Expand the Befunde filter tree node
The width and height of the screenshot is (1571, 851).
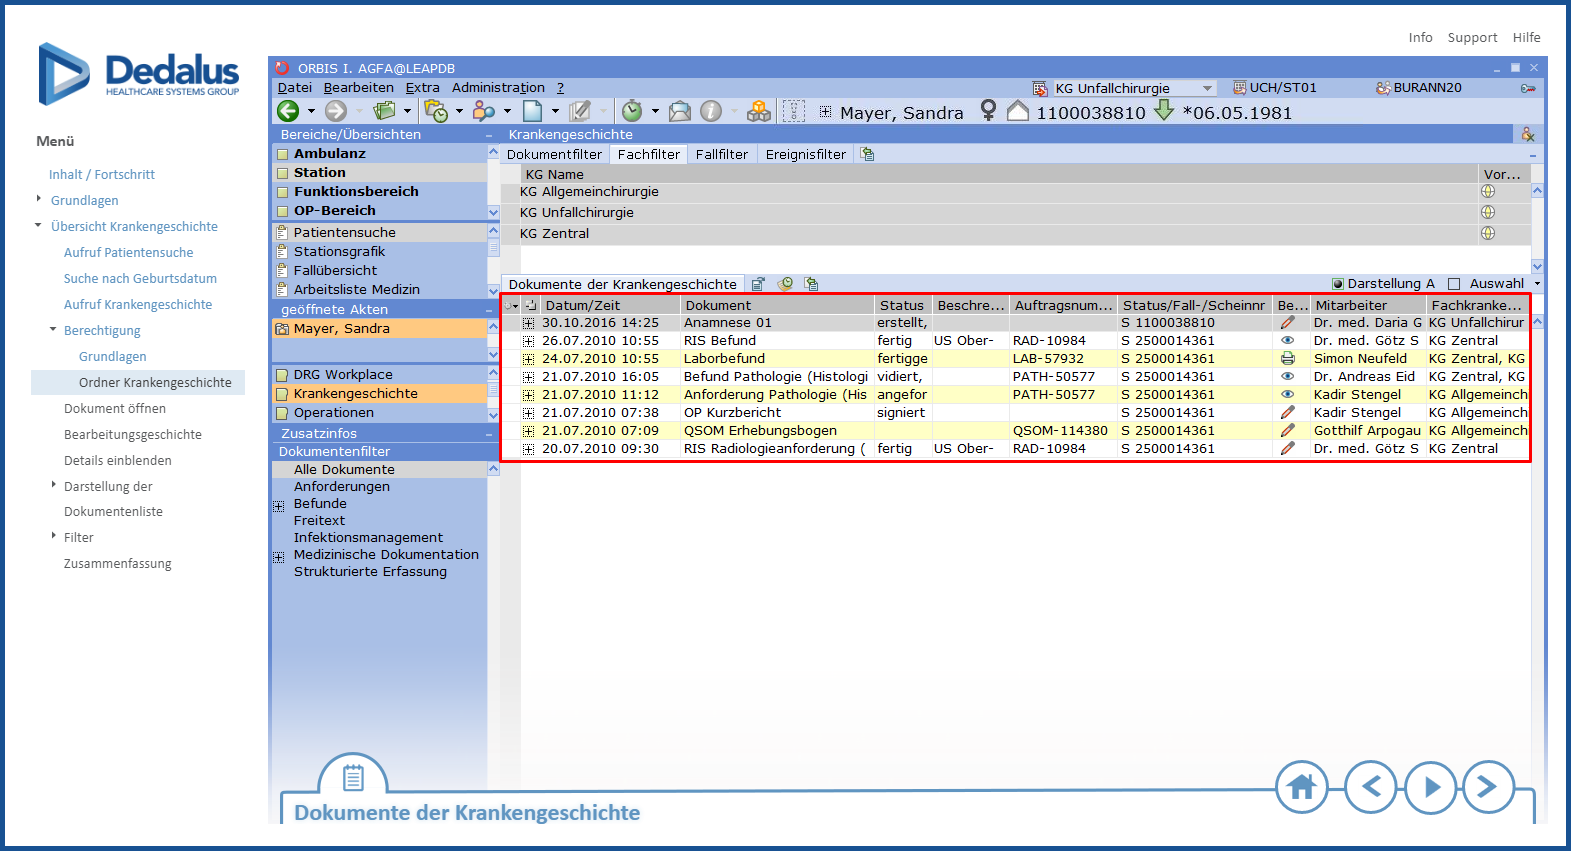tap(279, 505)
